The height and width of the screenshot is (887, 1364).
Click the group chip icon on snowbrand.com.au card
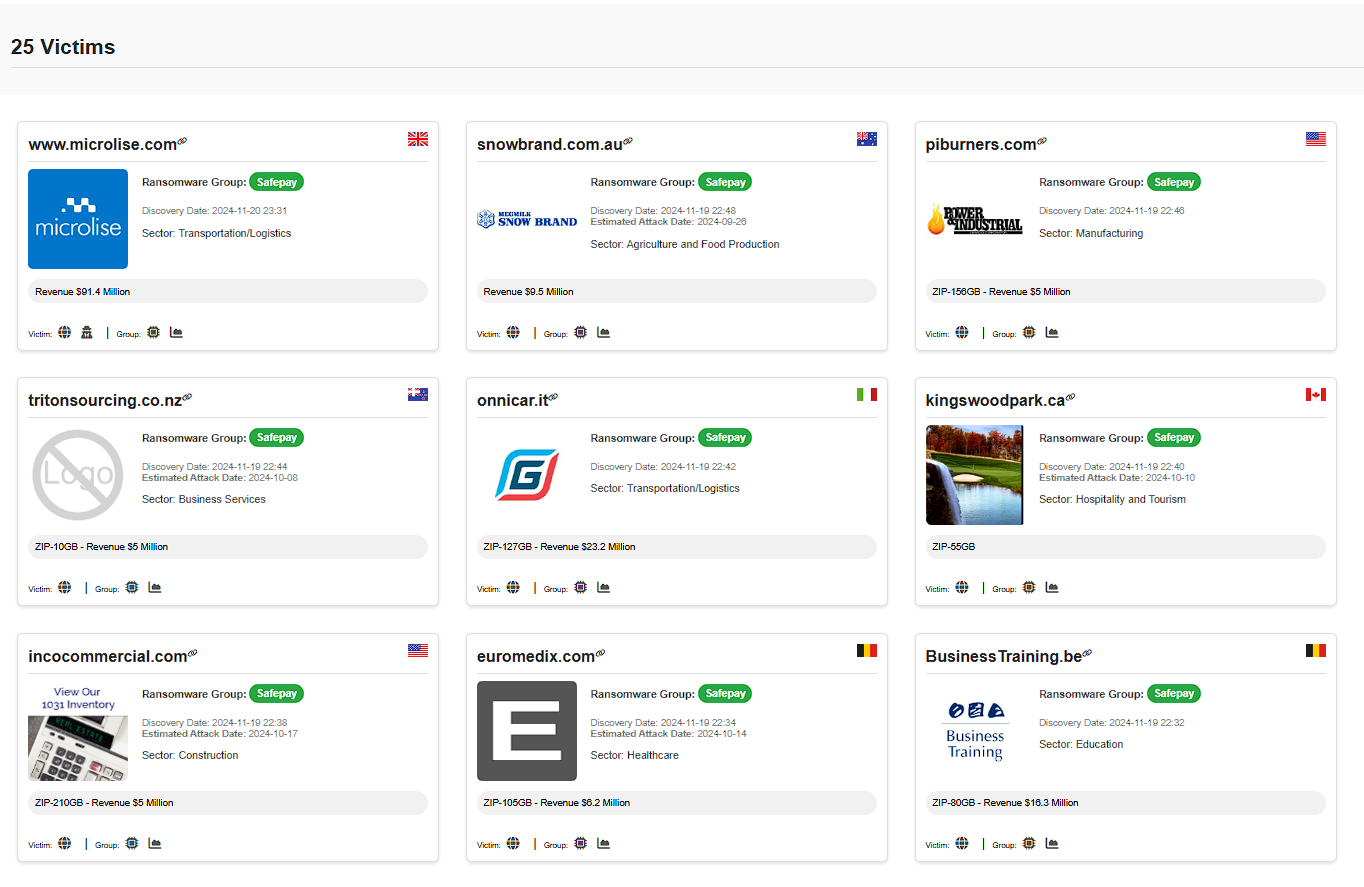point(580,333)
